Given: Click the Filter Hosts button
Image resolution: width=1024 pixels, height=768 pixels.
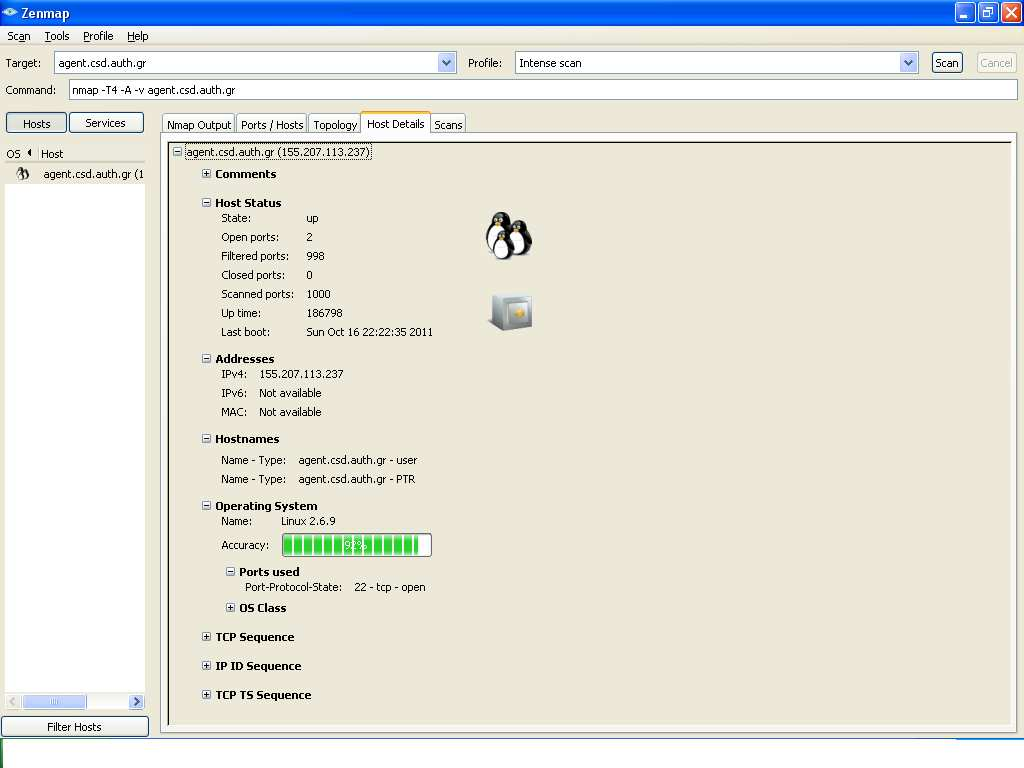Looking at the screenshot, I should [74, 727].
